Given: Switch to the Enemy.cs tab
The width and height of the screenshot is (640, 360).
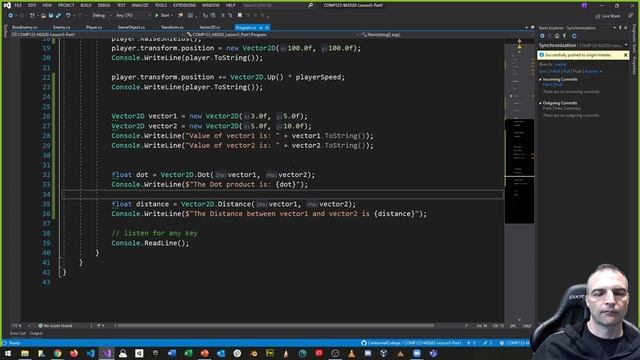Looking at the screenshot, I should click(62, 27).
